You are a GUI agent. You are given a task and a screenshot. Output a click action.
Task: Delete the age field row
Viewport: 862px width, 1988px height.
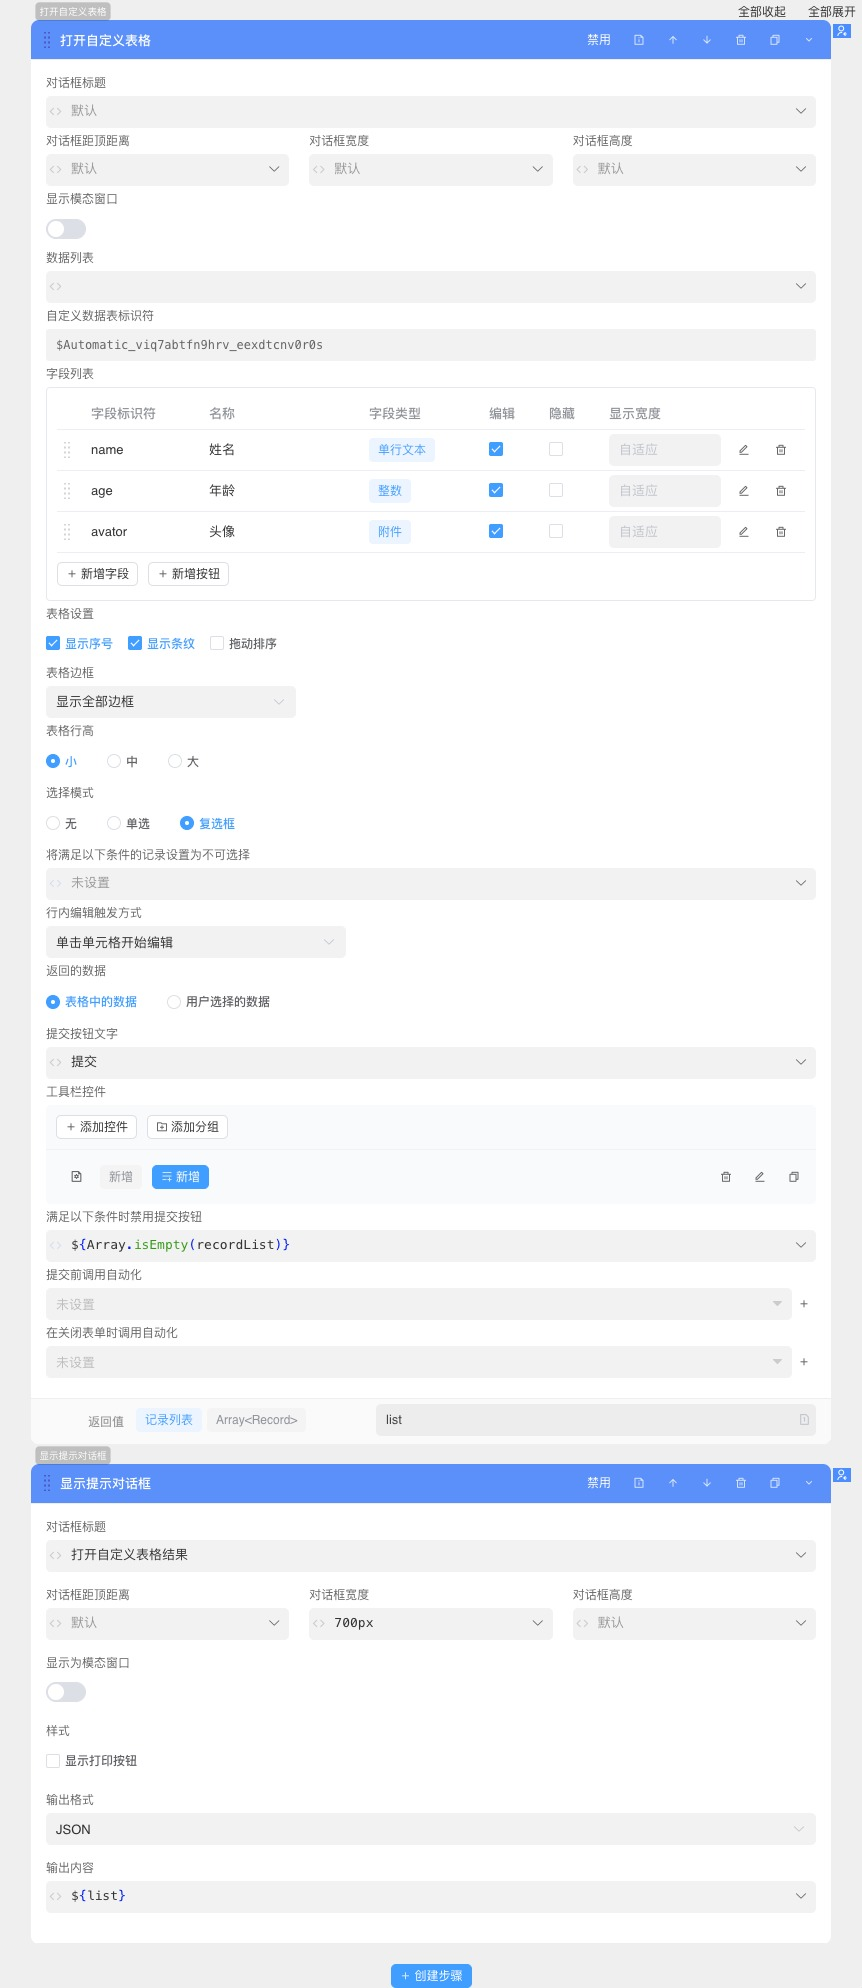click(x=781, y=491)
